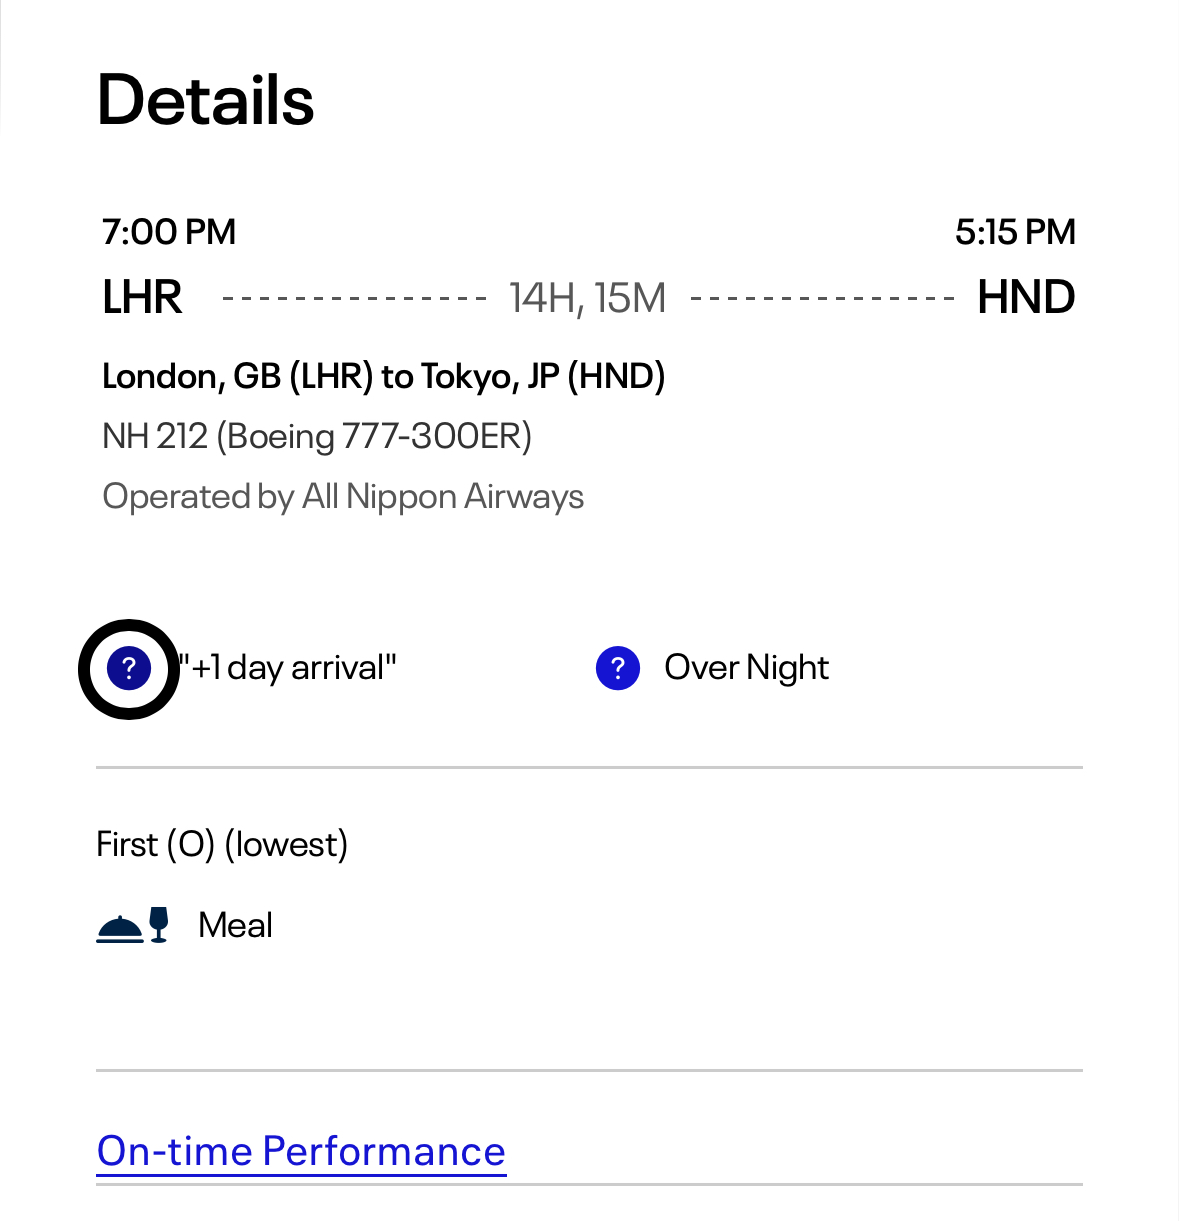This screenshot has width=1179, height=1221.
Task: Click the "+1 day arrival" label text
Action: tap(288, 668)
